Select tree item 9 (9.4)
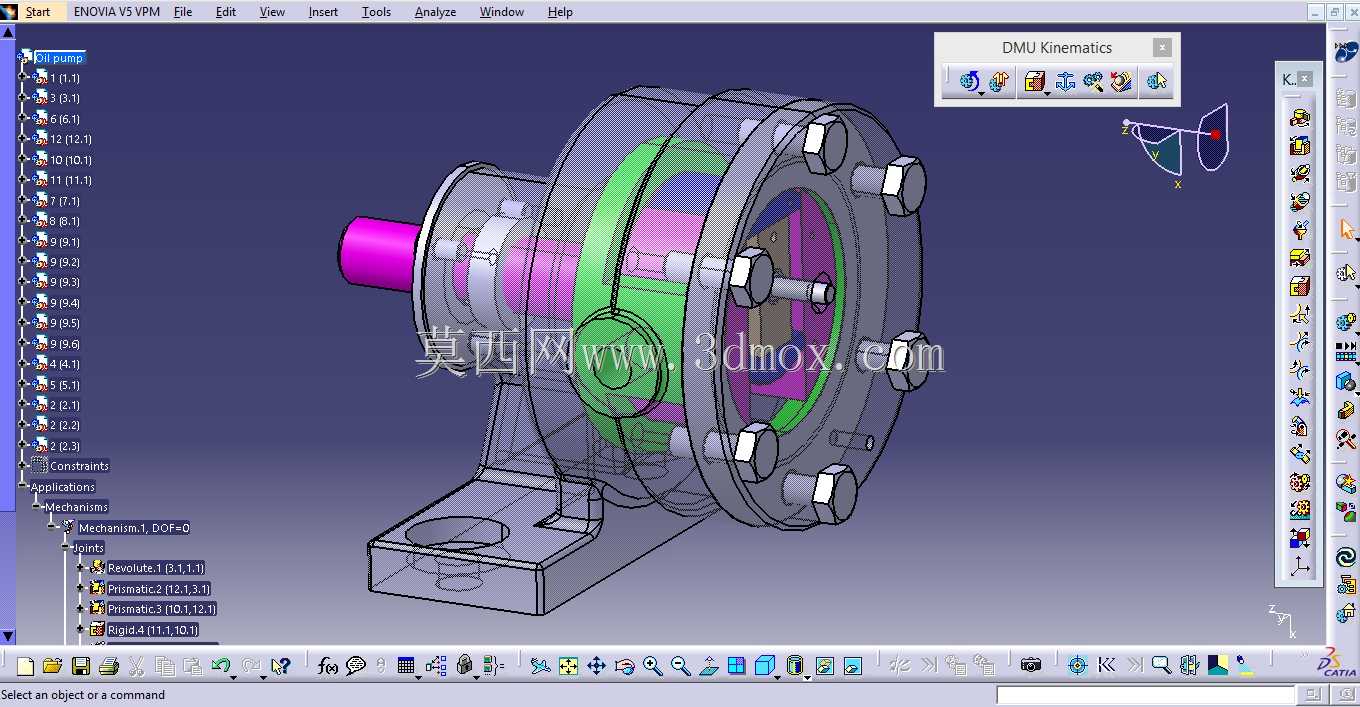 pos(64,303)
